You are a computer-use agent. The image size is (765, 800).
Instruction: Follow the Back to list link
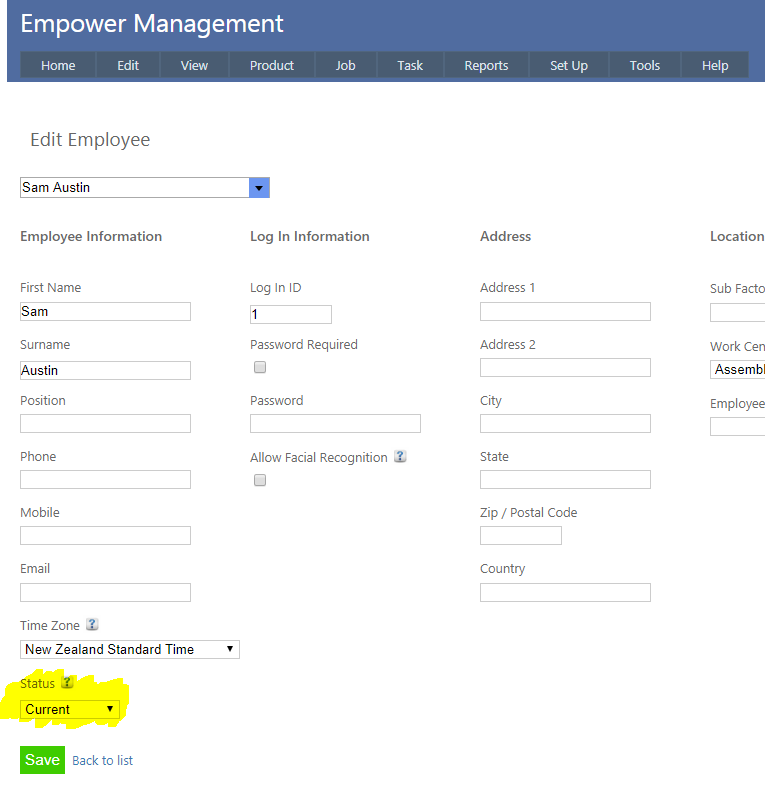point(102,760)
